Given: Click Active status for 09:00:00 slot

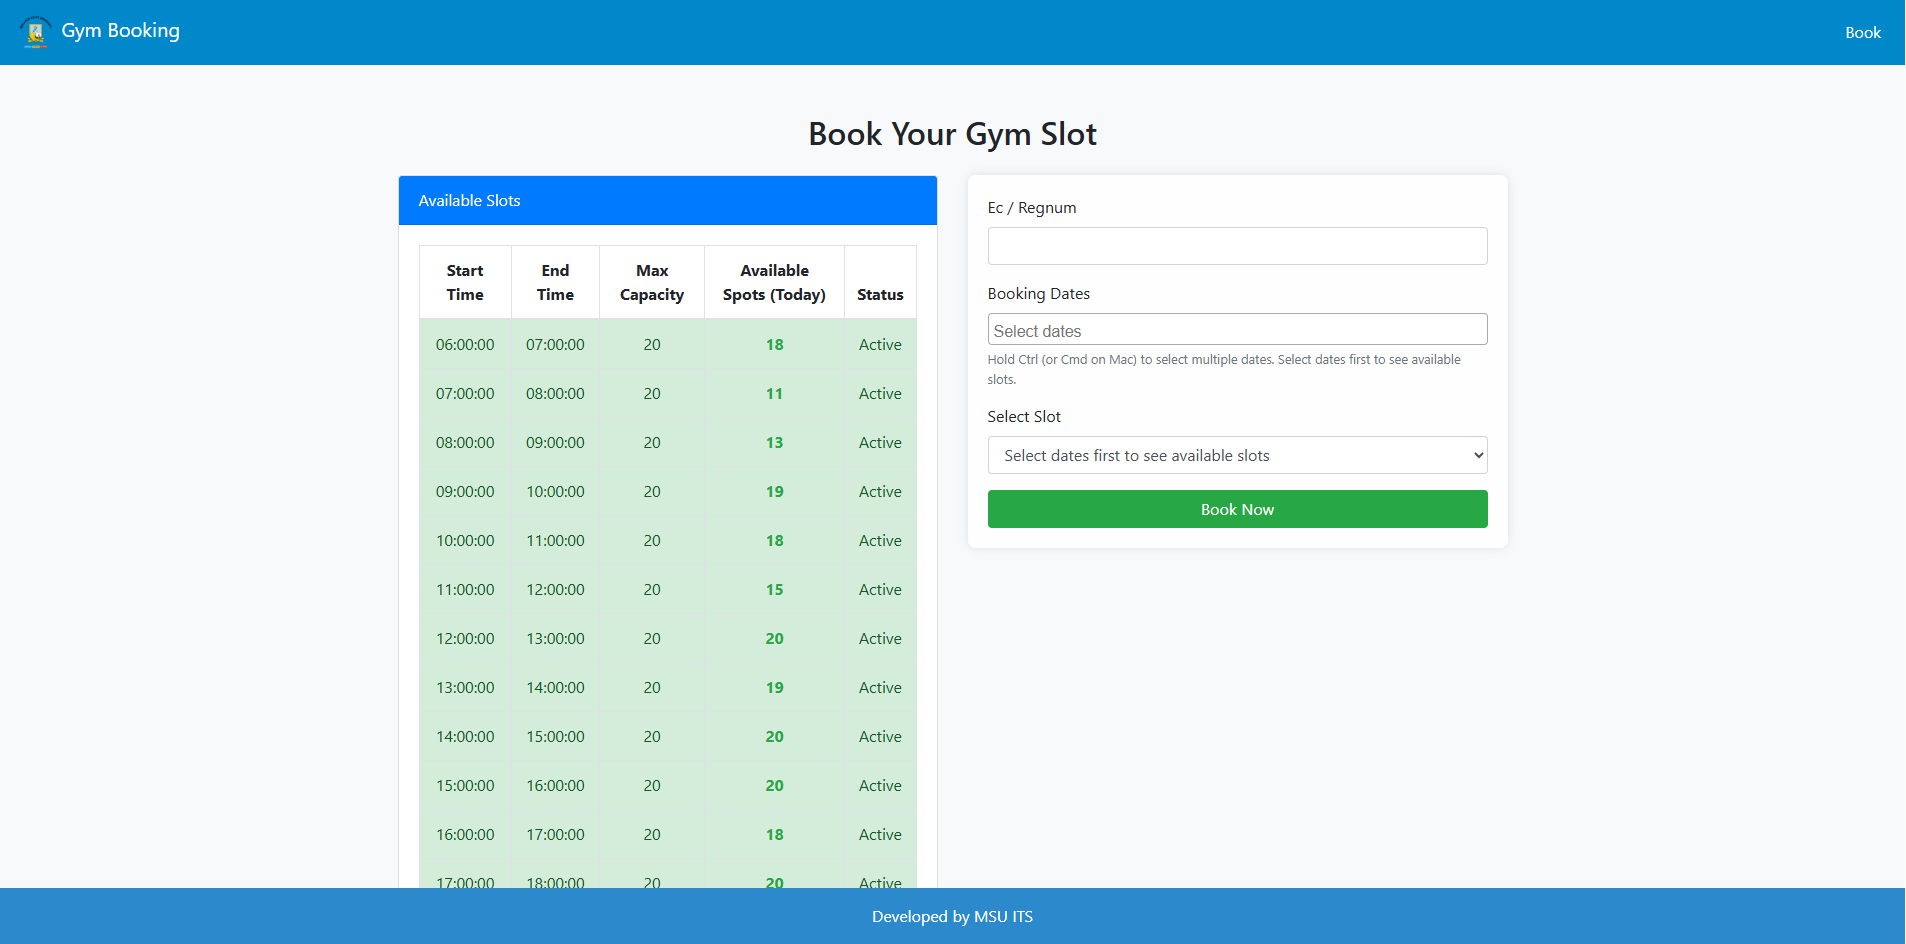Looking at the screenshot, I should (879, 492).
